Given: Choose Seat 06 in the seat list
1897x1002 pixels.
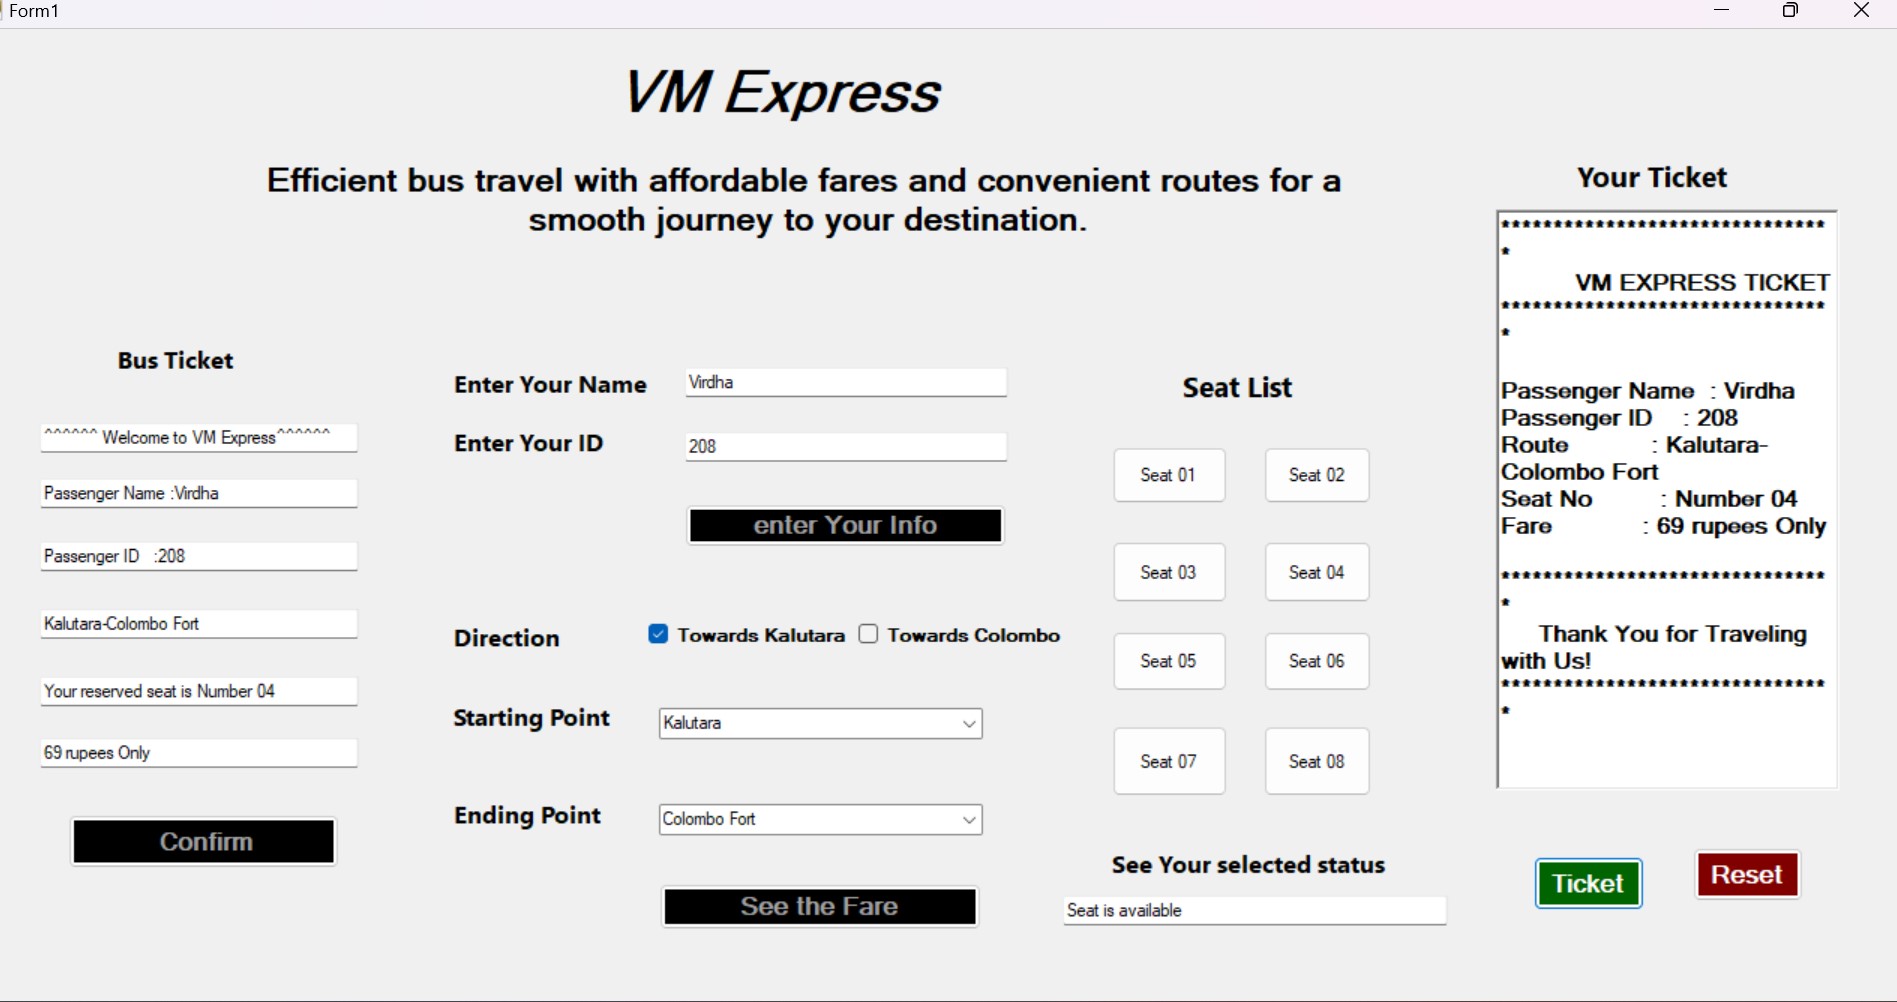Looking at the screenshot, I should pos(1315,661).
